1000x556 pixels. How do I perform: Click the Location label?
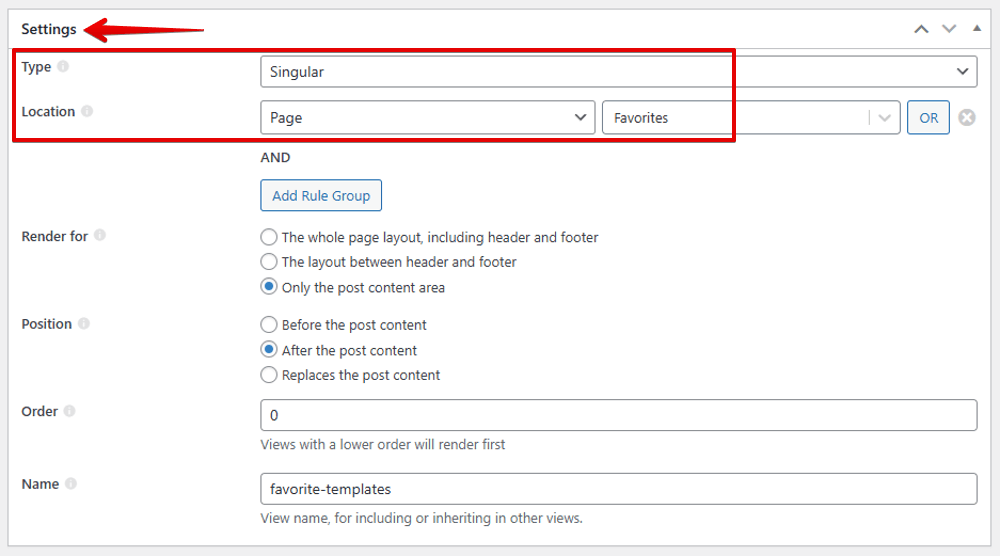[48, 112]
